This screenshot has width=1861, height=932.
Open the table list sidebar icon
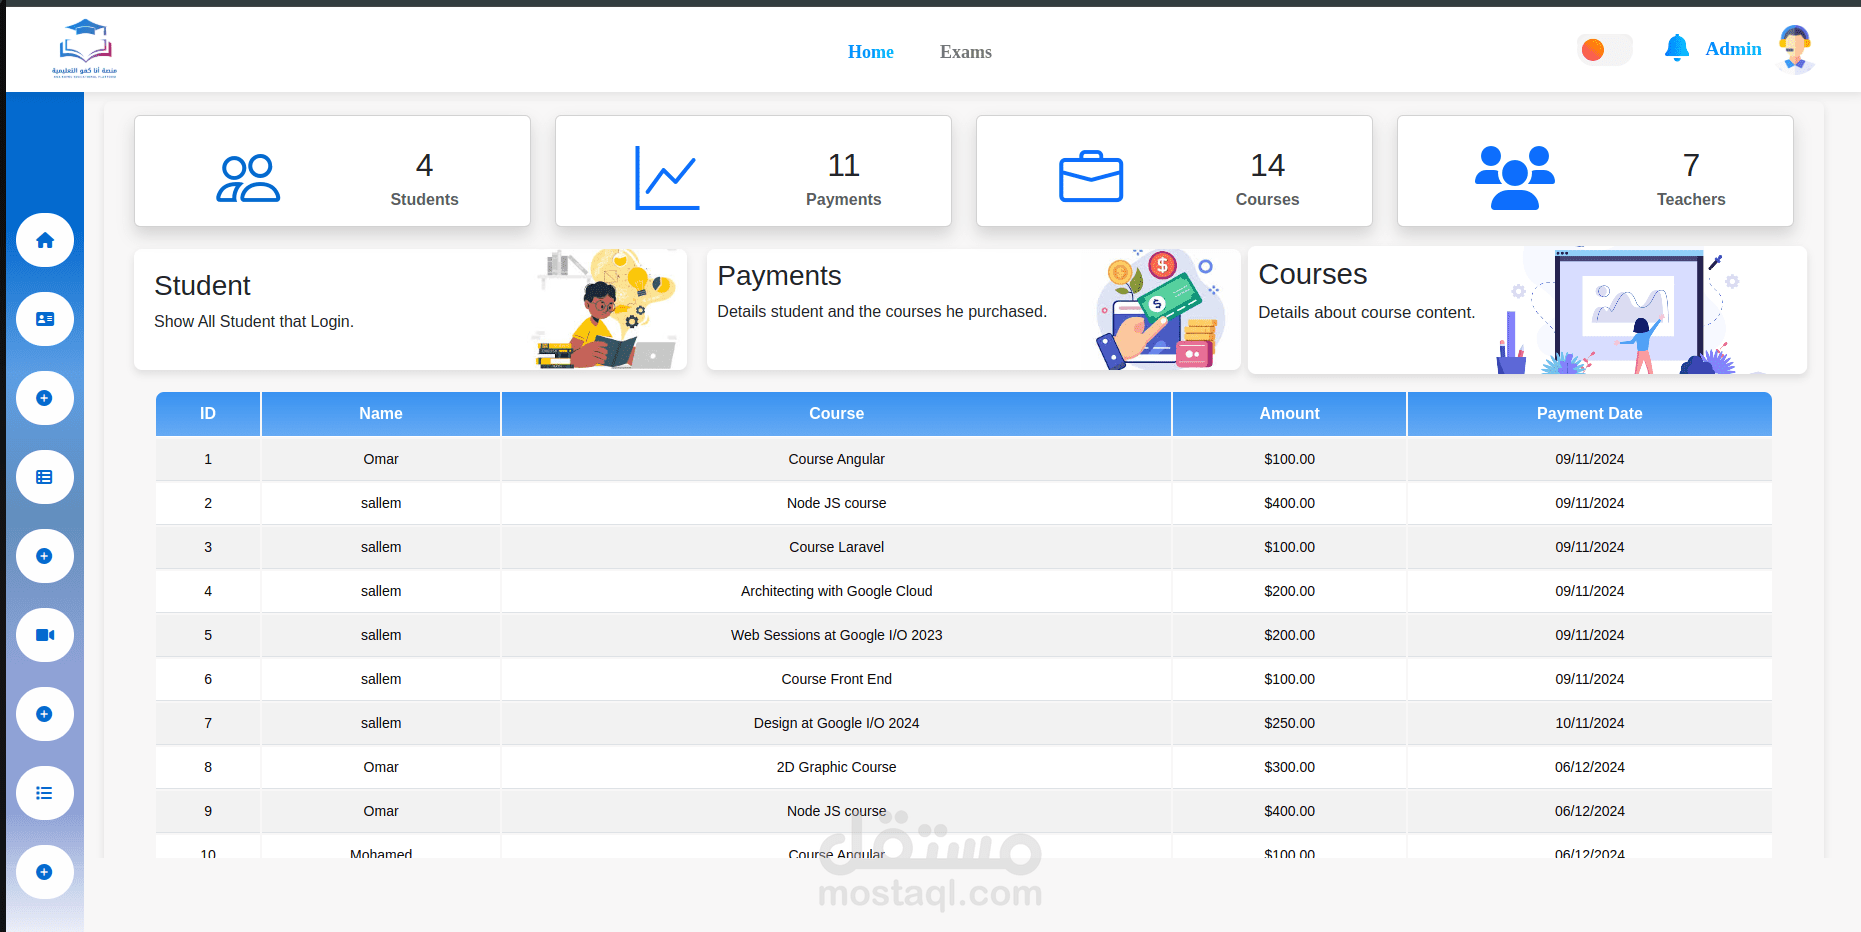(x=45, y=477)
